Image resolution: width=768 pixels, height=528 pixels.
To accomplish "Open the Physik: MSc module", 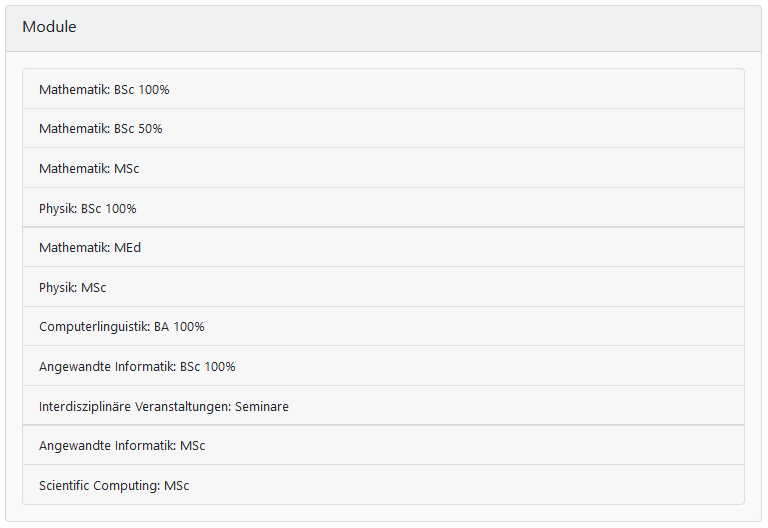I will click(73, 288).
